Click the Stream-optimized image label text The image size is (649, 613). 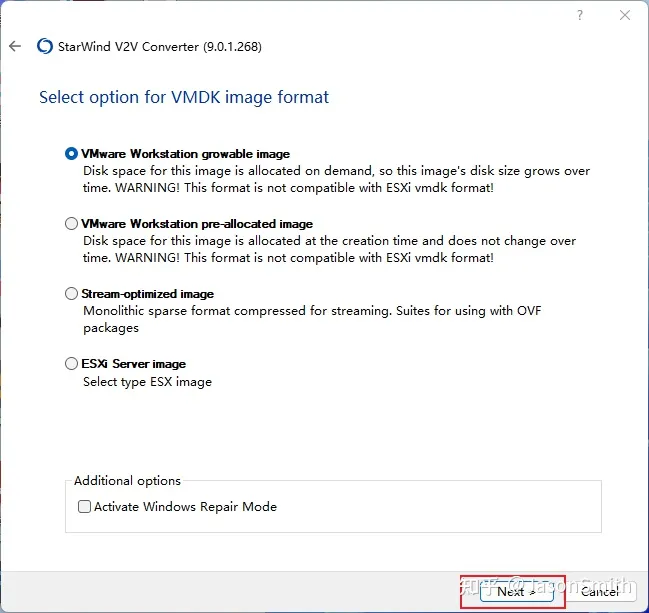(147, 294)
